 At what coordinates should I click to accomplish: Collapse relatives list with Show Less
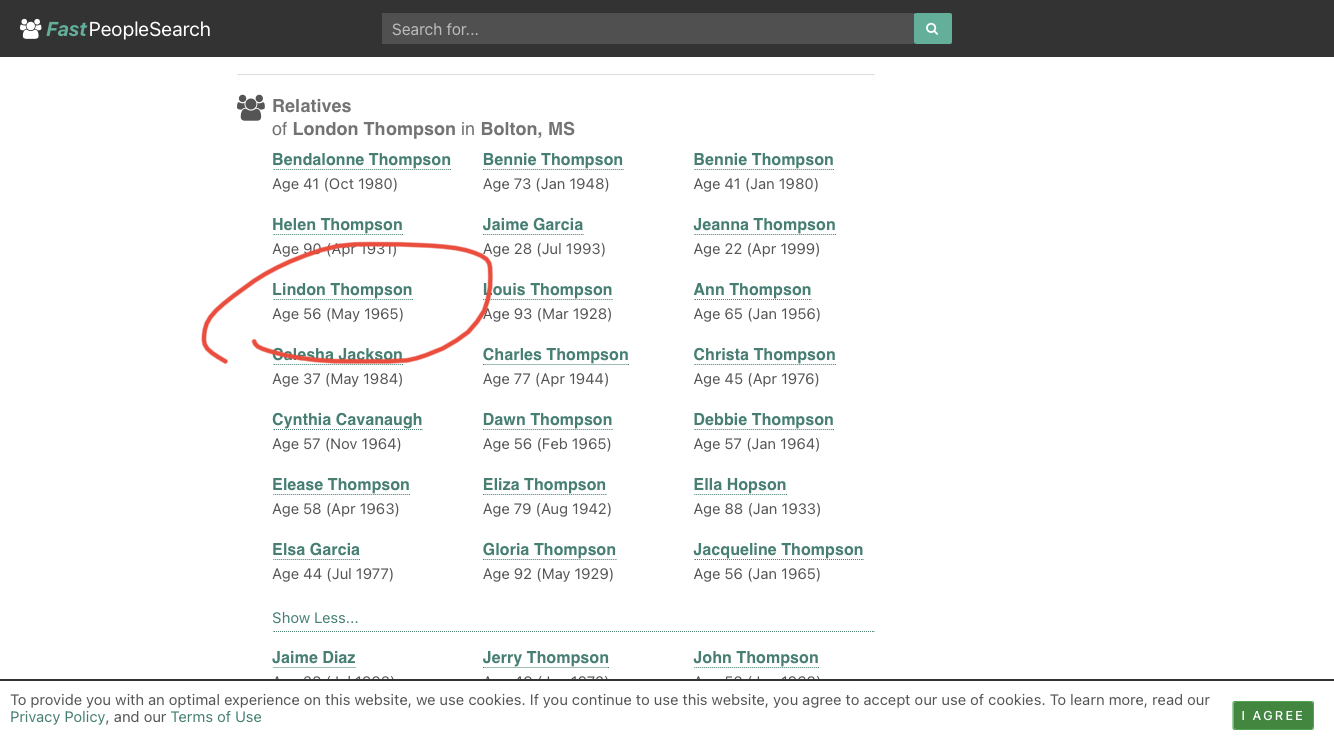point(315,618)
